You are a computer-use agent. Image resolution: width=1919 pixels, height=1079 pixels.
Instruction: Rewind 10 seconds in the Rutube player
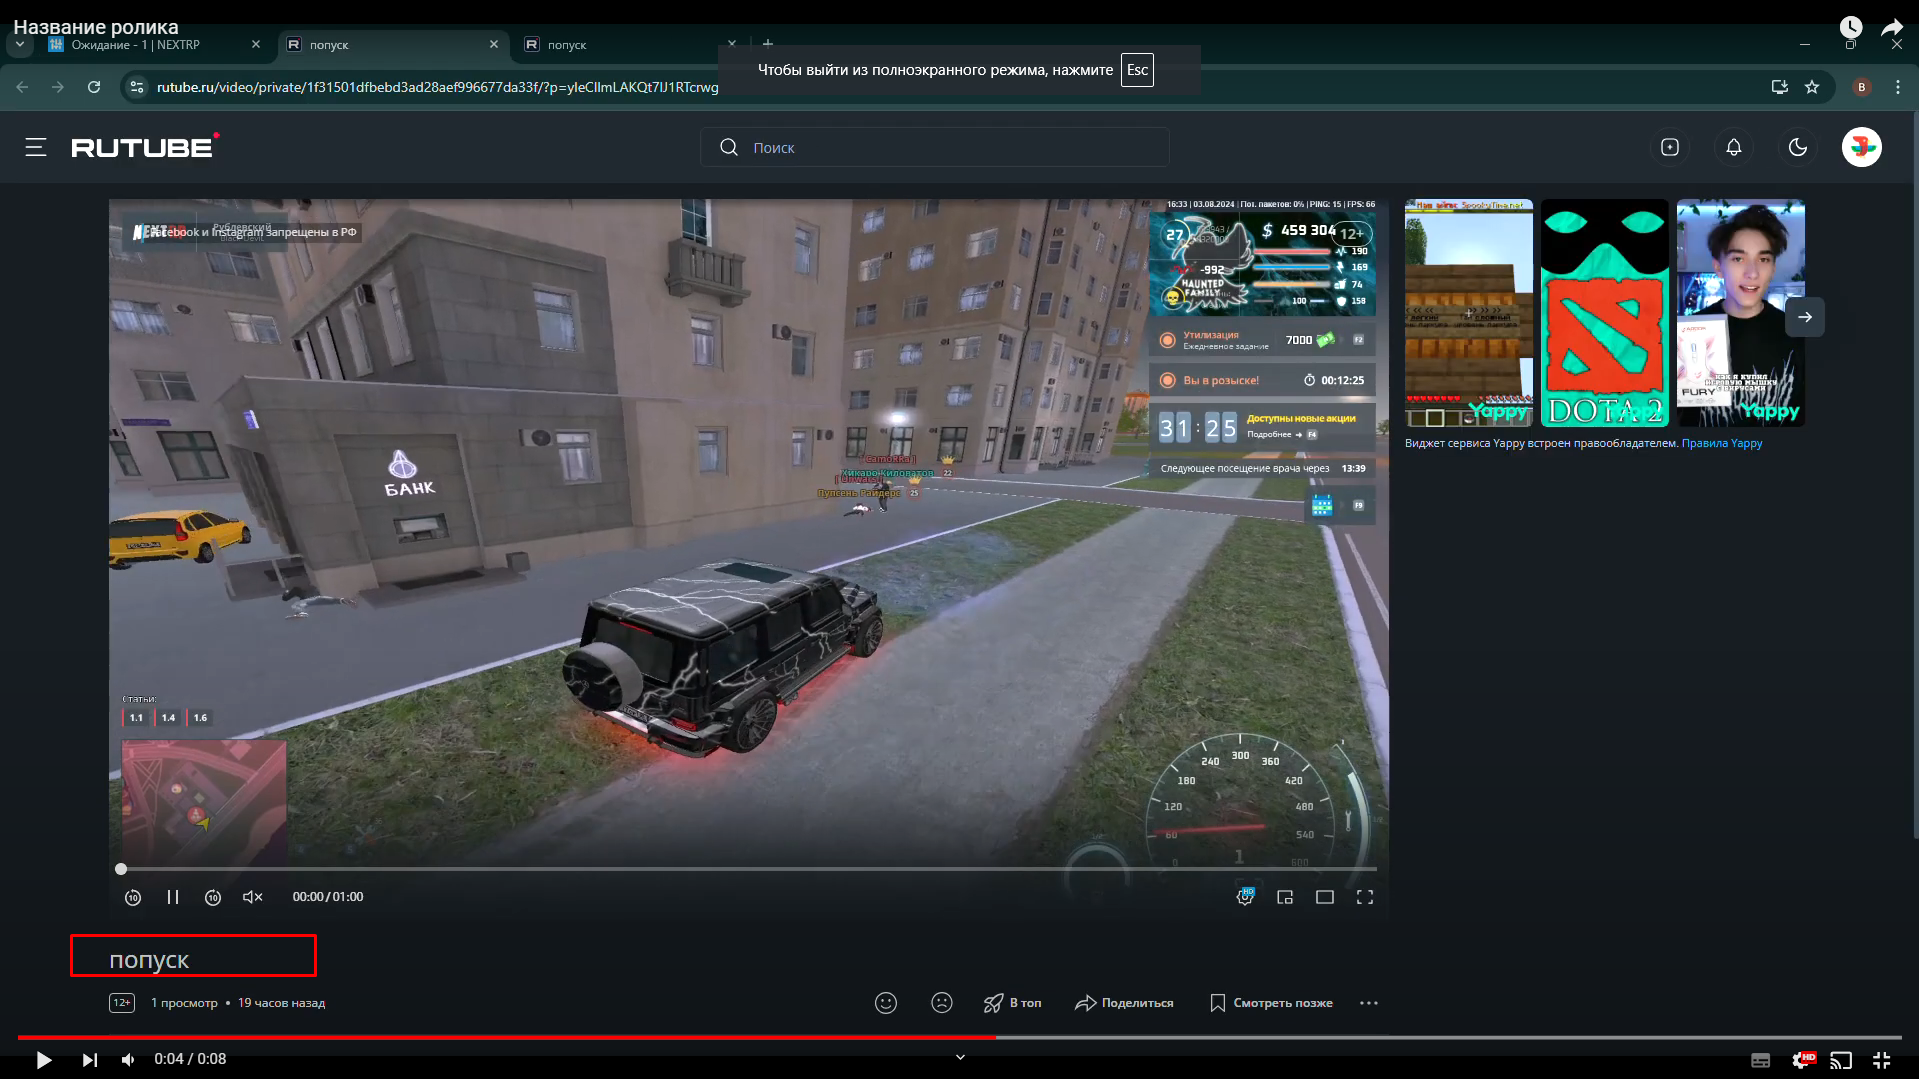tap(133, 897)
